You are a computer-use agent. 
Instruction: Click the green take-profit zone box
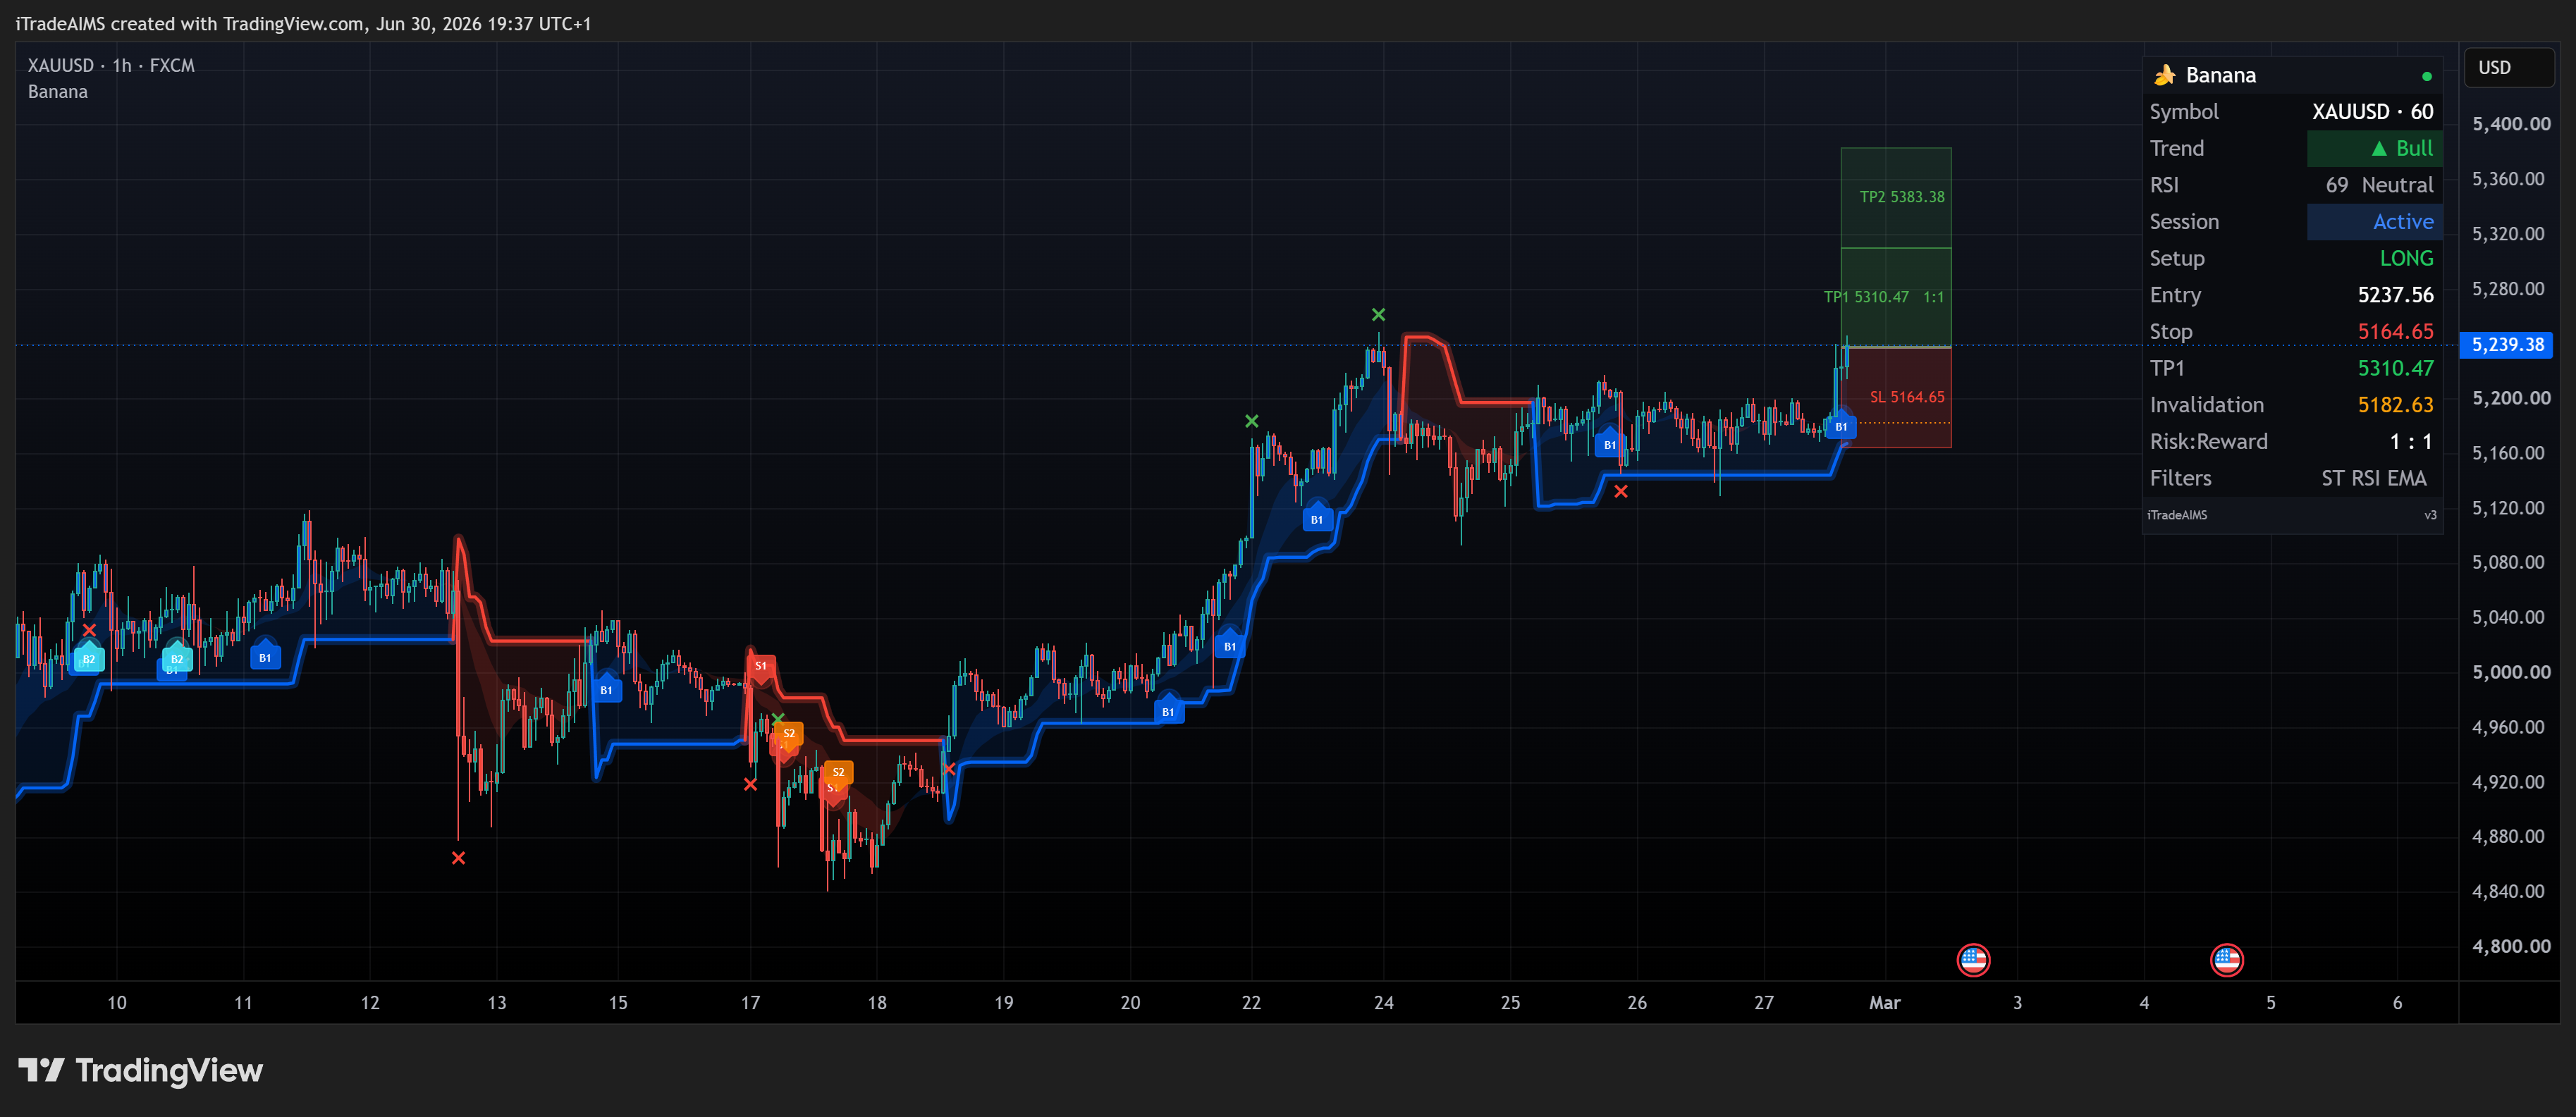tap(1896, 247)
